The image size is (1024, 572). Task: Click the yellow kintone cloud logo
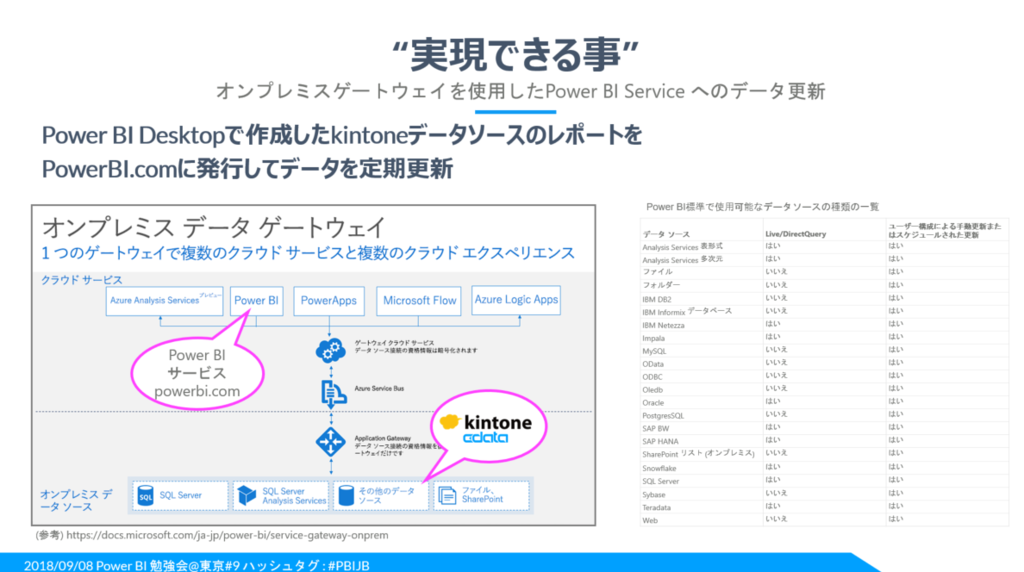click(x=450, y=422)
